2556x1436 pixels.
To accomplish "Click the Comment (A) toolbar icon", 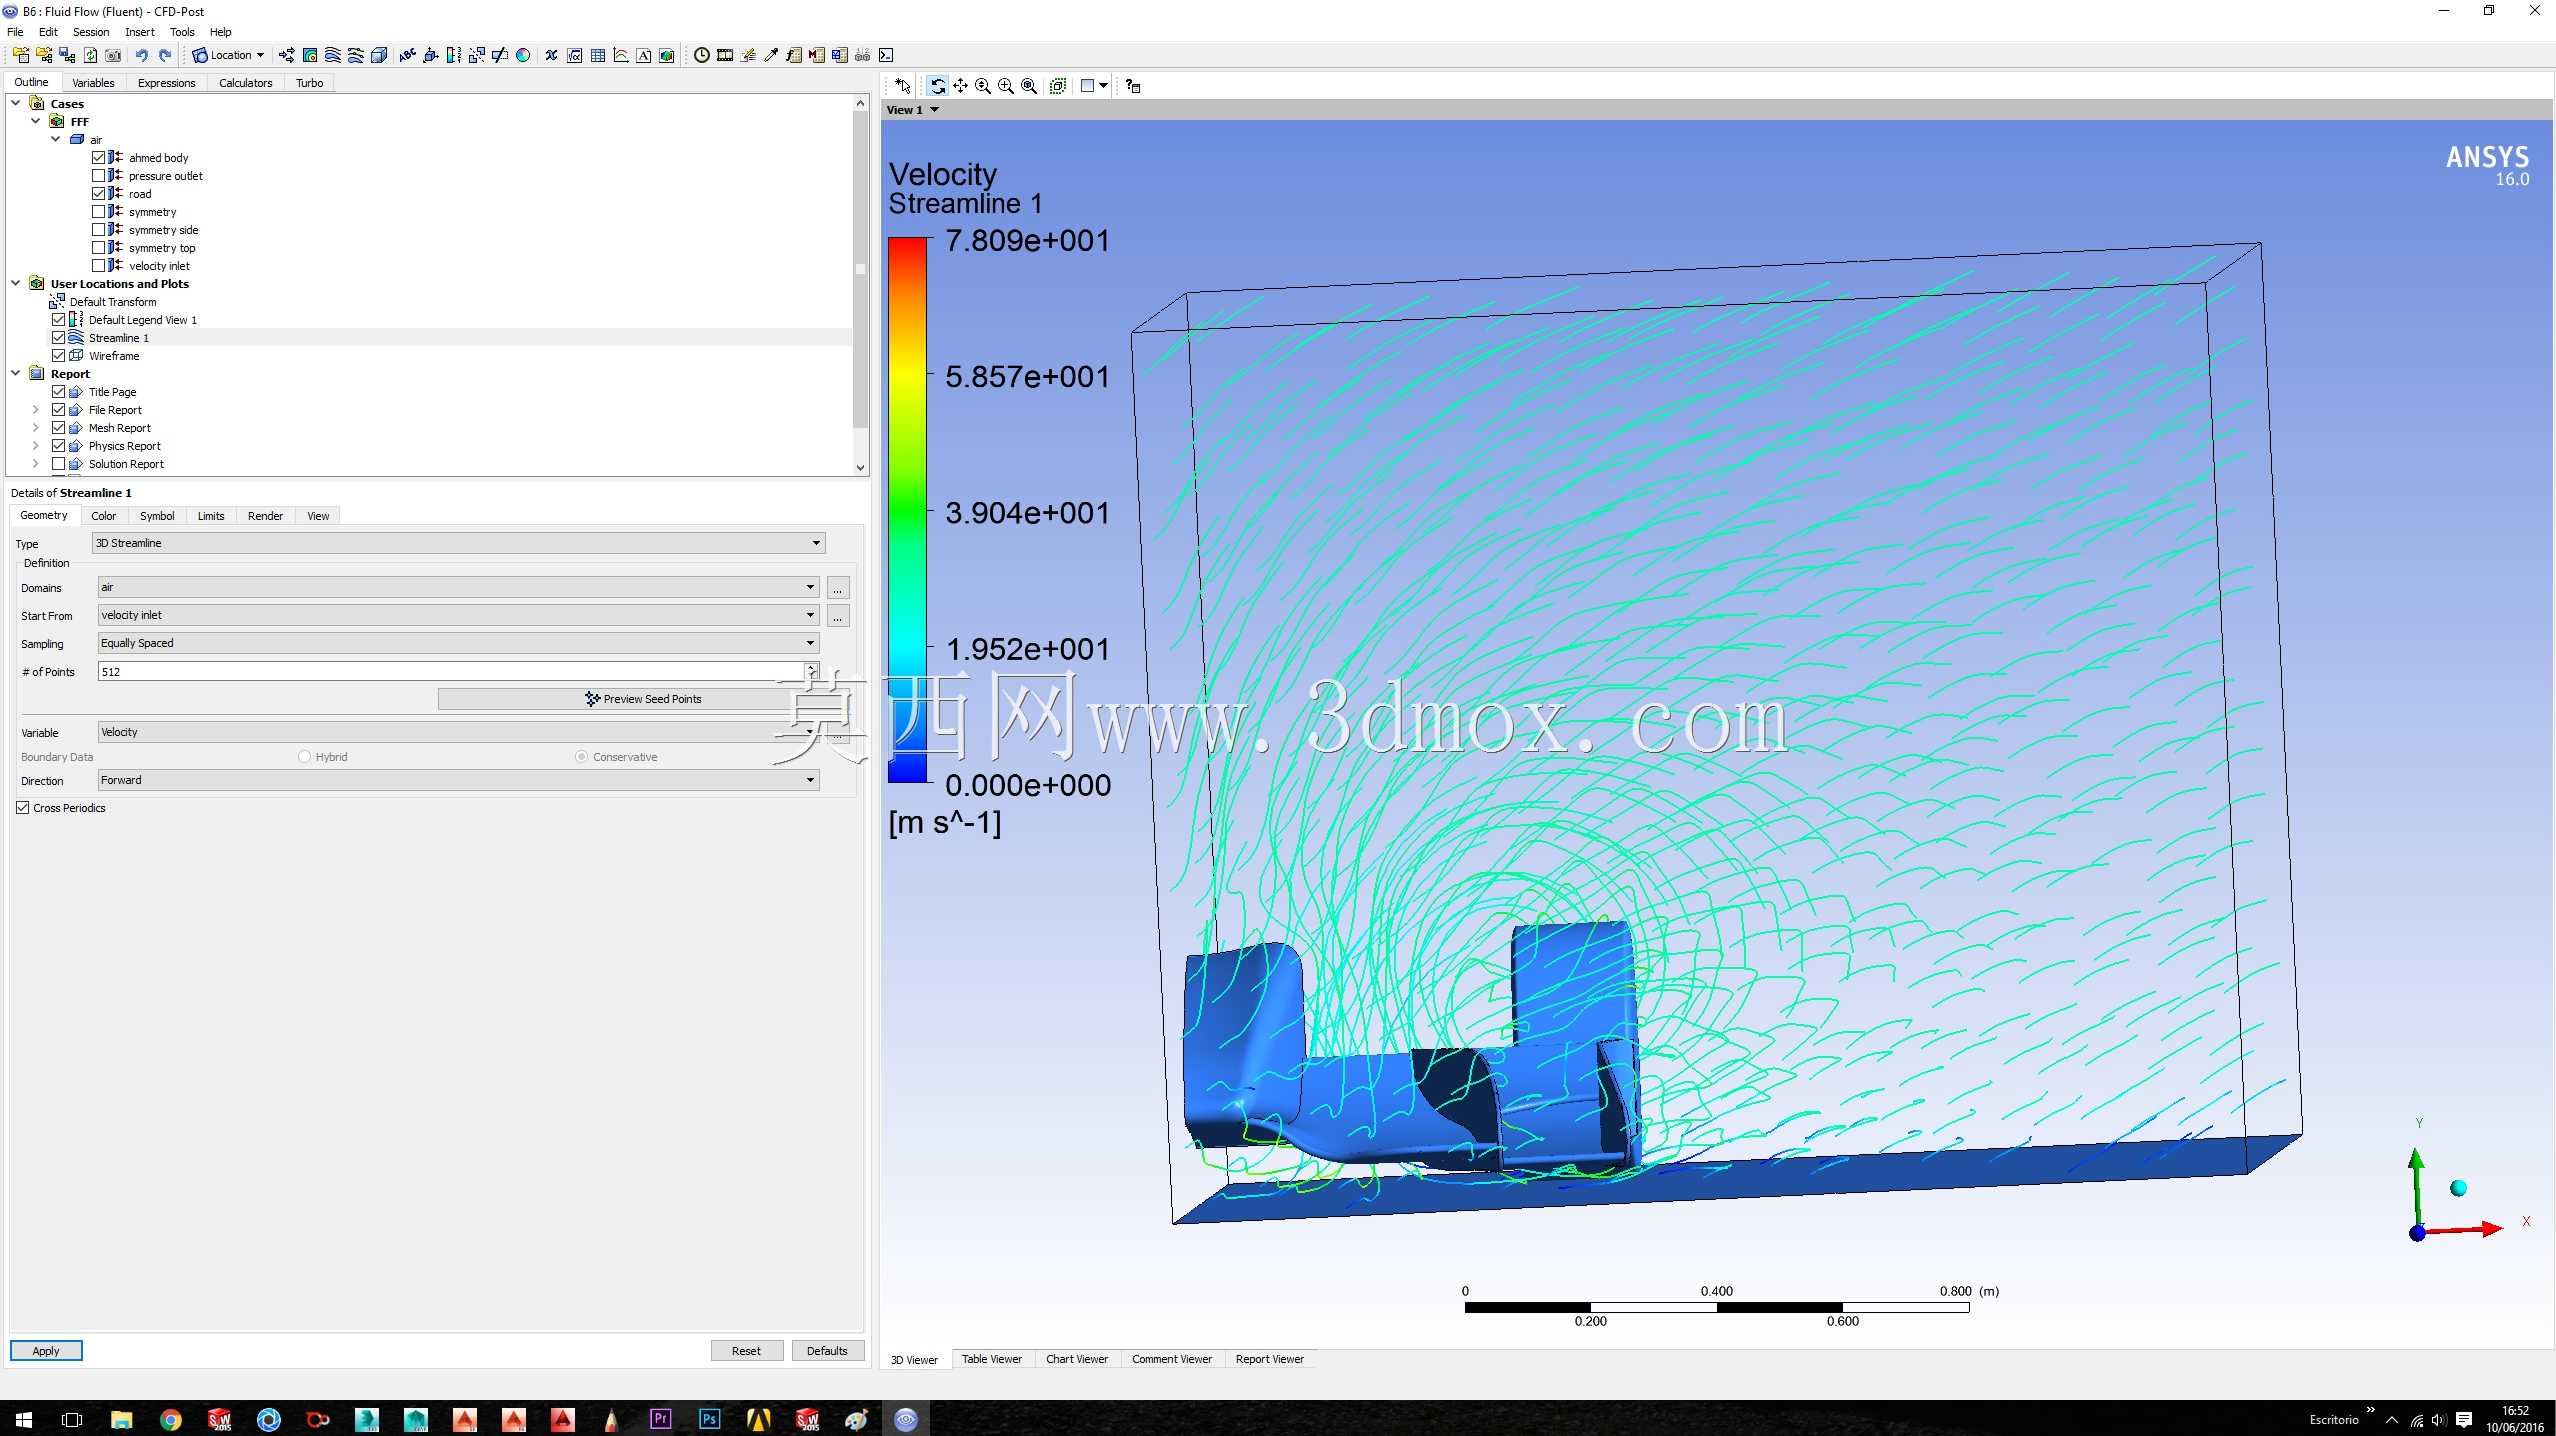I will (x=644, y=55).
